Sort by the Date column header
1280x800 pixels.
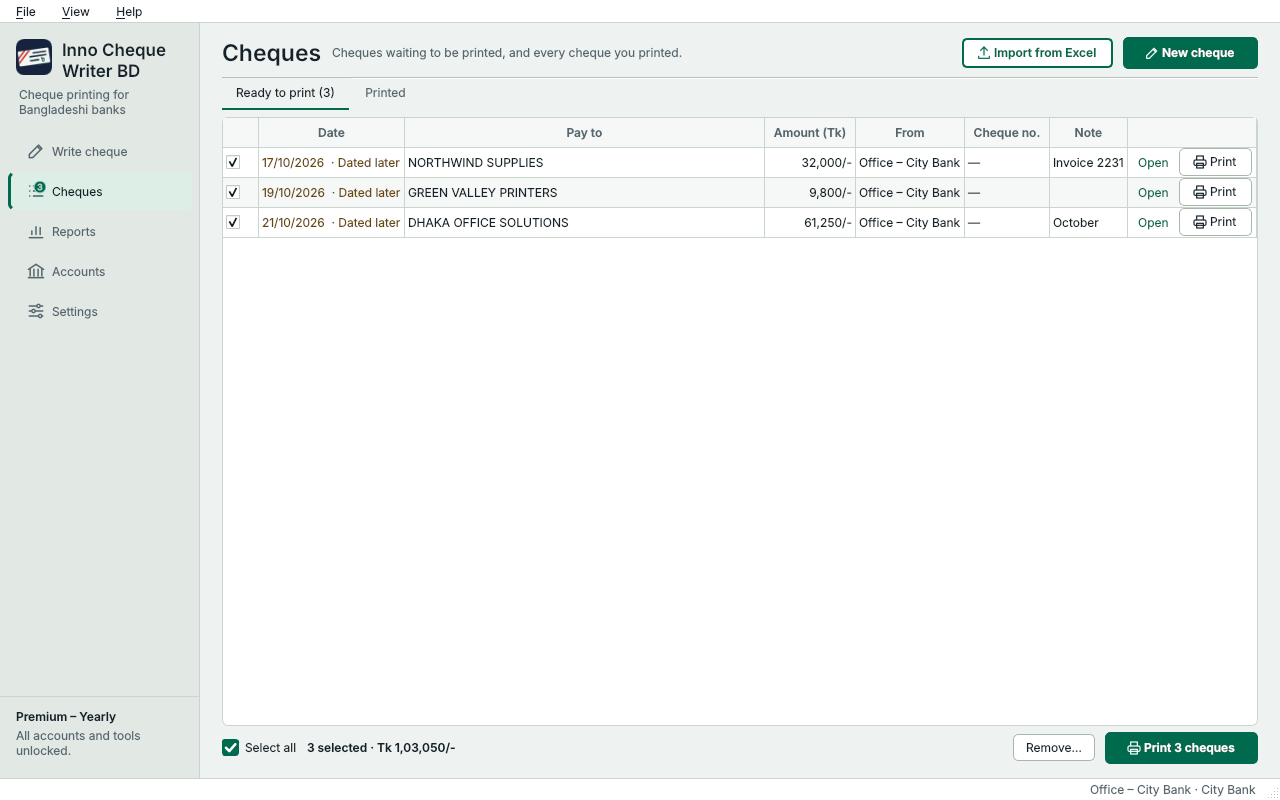tap(331, 133)
